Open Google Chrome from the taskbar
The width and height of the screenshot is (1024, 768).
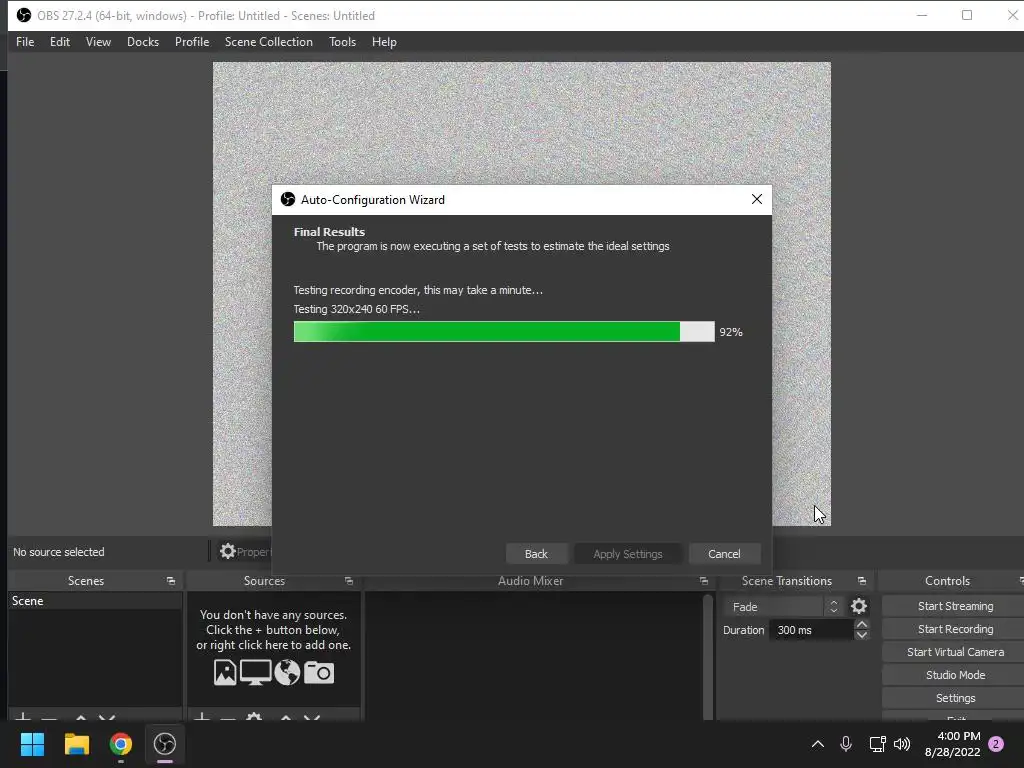click(x=121, y=744)
